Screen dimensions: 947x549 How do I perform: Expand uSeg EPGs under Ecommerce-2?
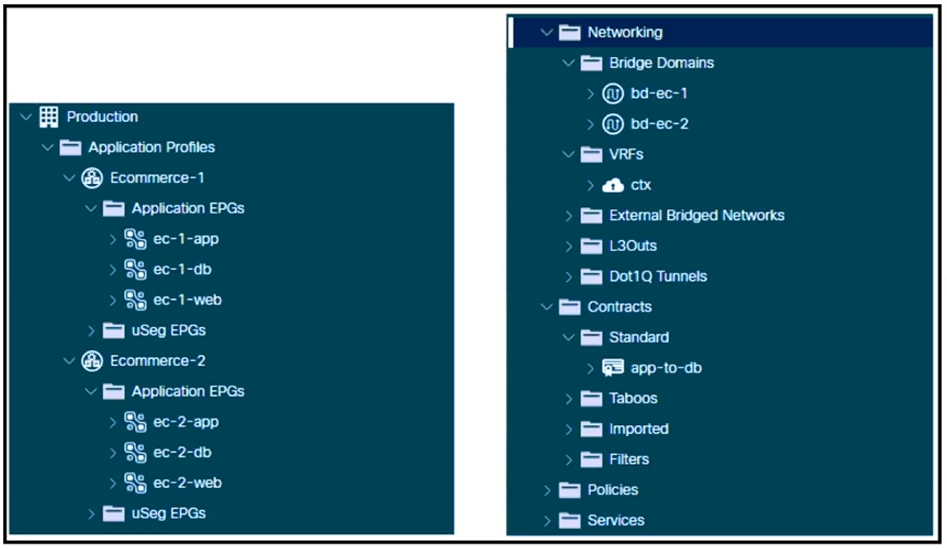pos(91,514)
